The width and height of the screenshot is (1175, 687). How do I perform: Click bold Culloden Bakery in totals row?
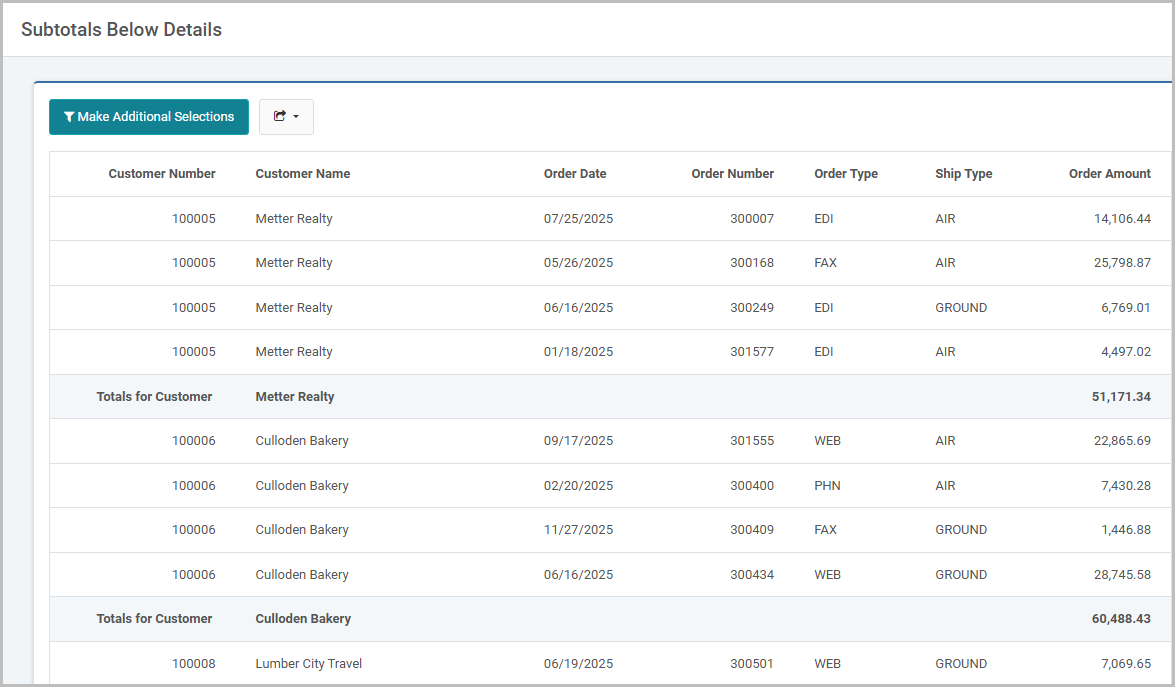click(x=303, y=619)
